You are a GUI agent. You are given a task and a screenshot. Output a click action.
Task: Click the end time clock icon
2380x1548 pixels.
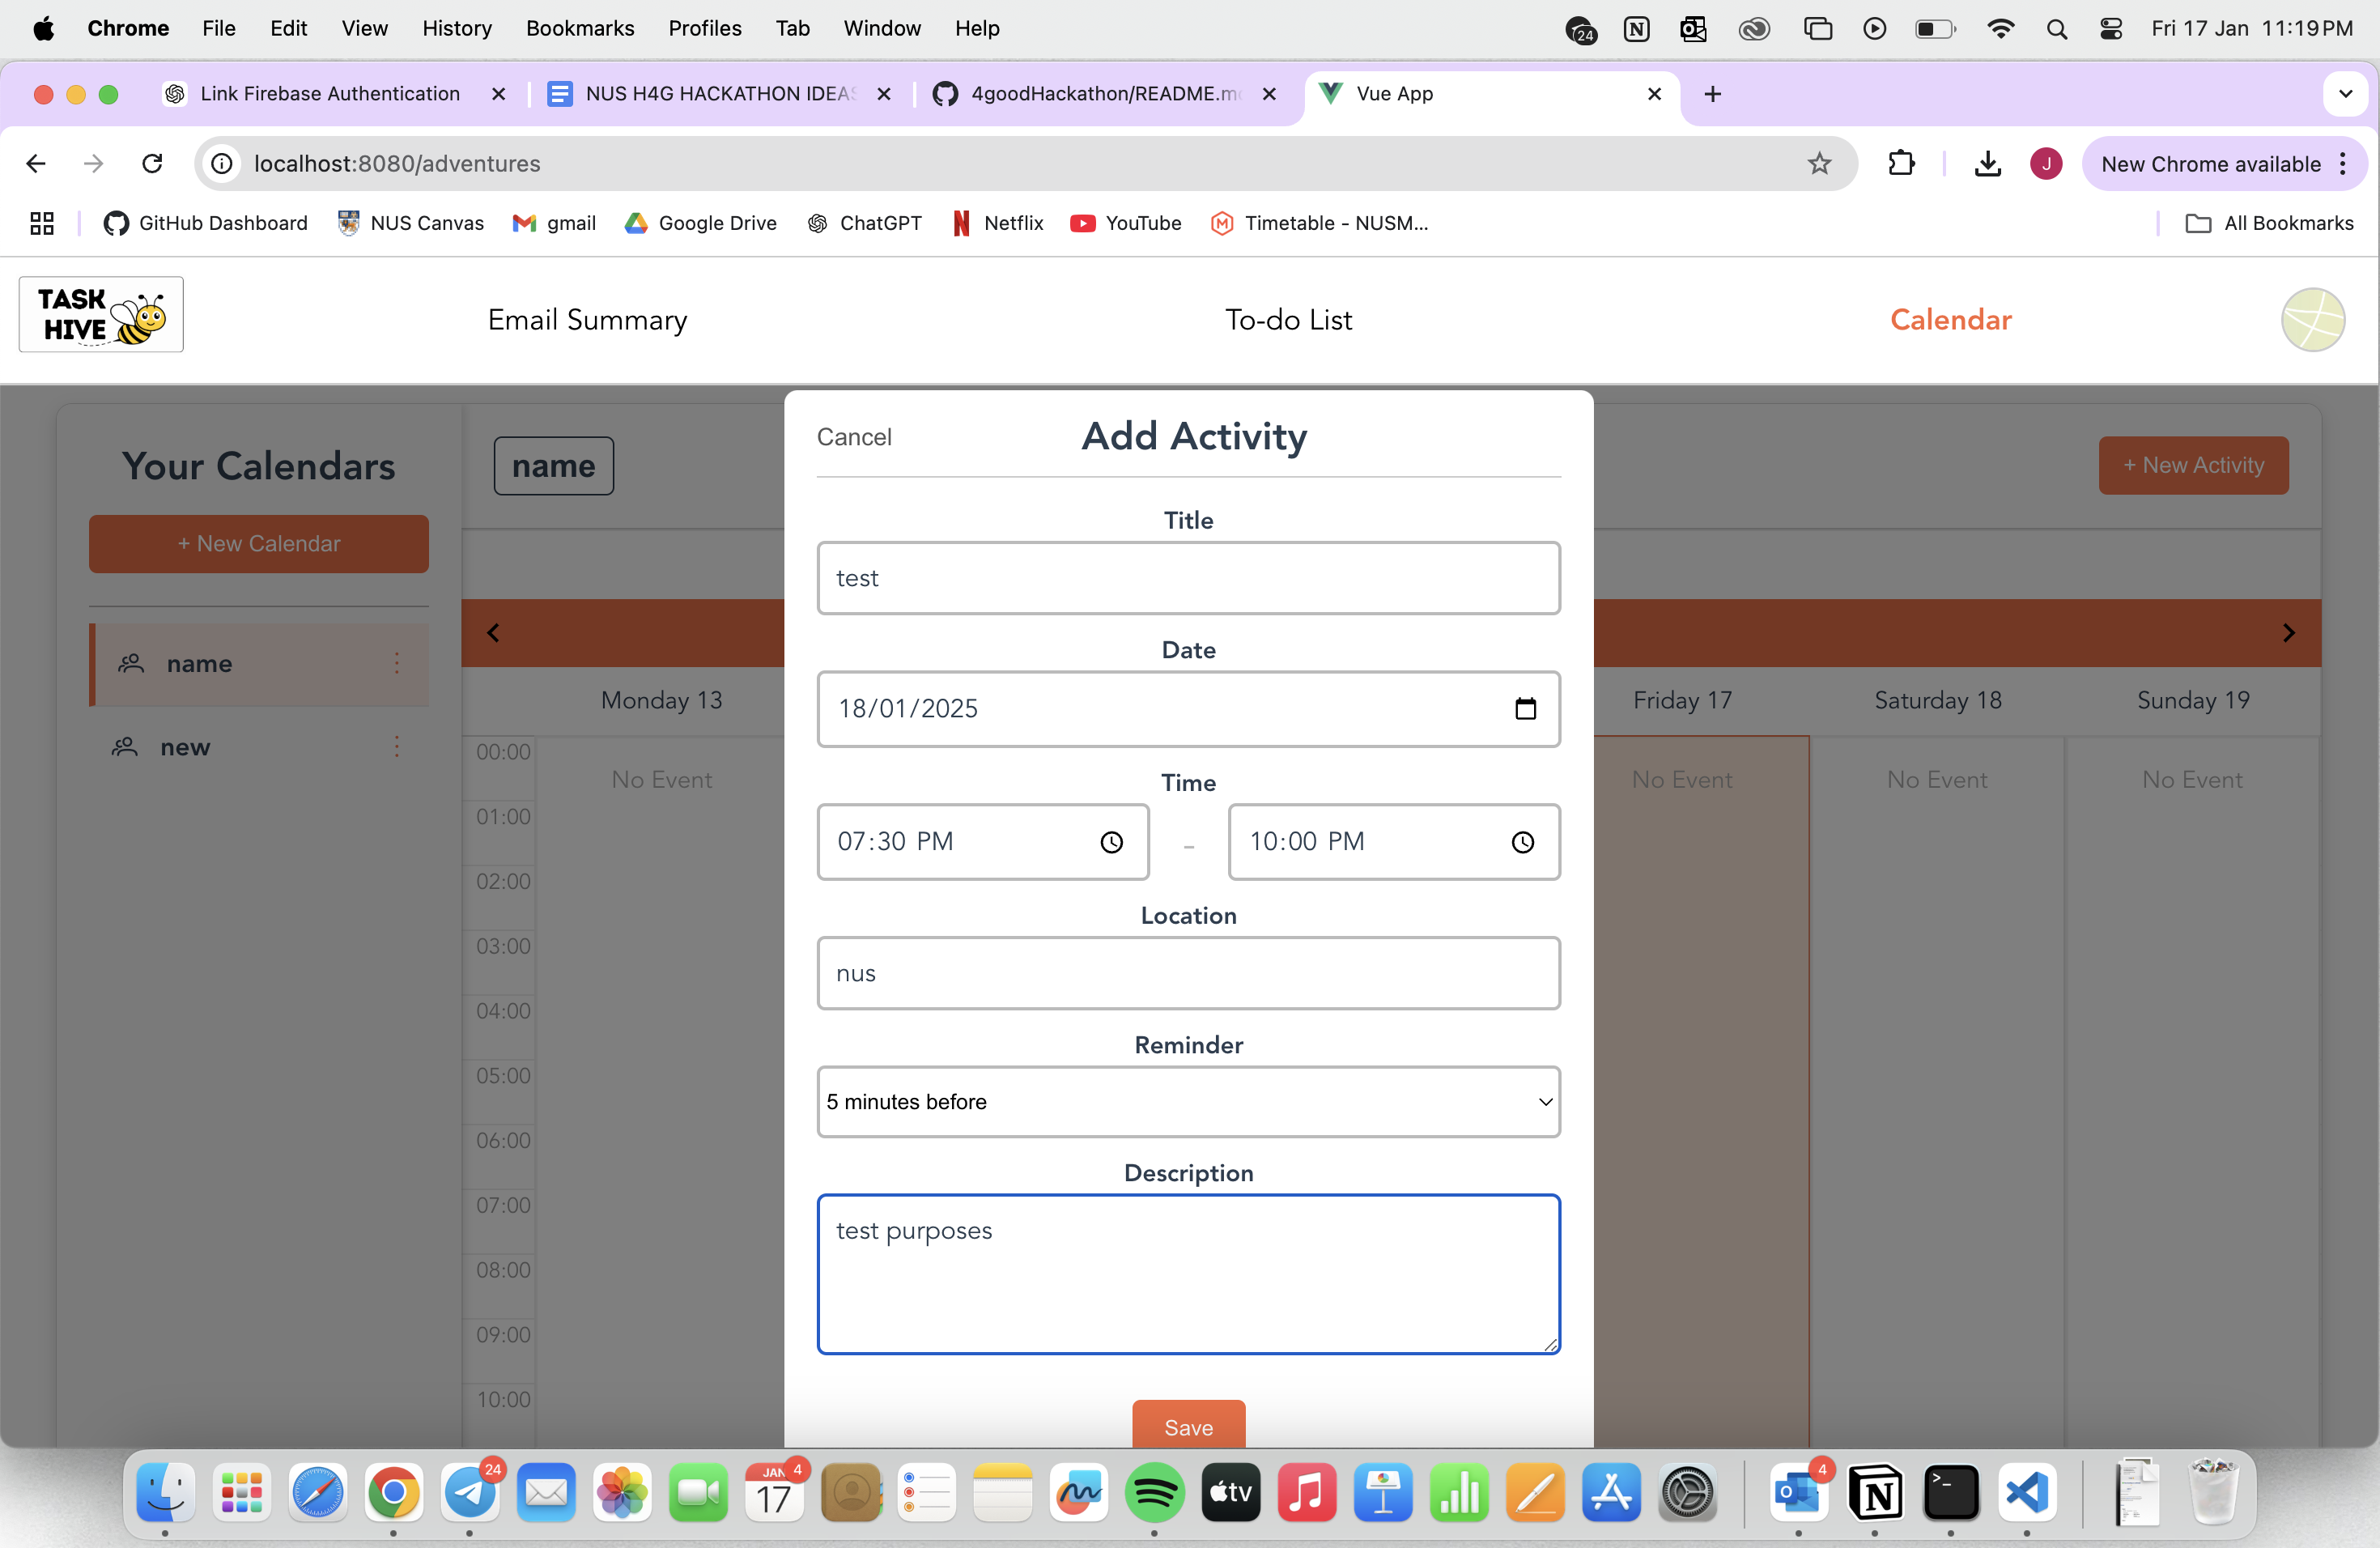pos(1522,842)
